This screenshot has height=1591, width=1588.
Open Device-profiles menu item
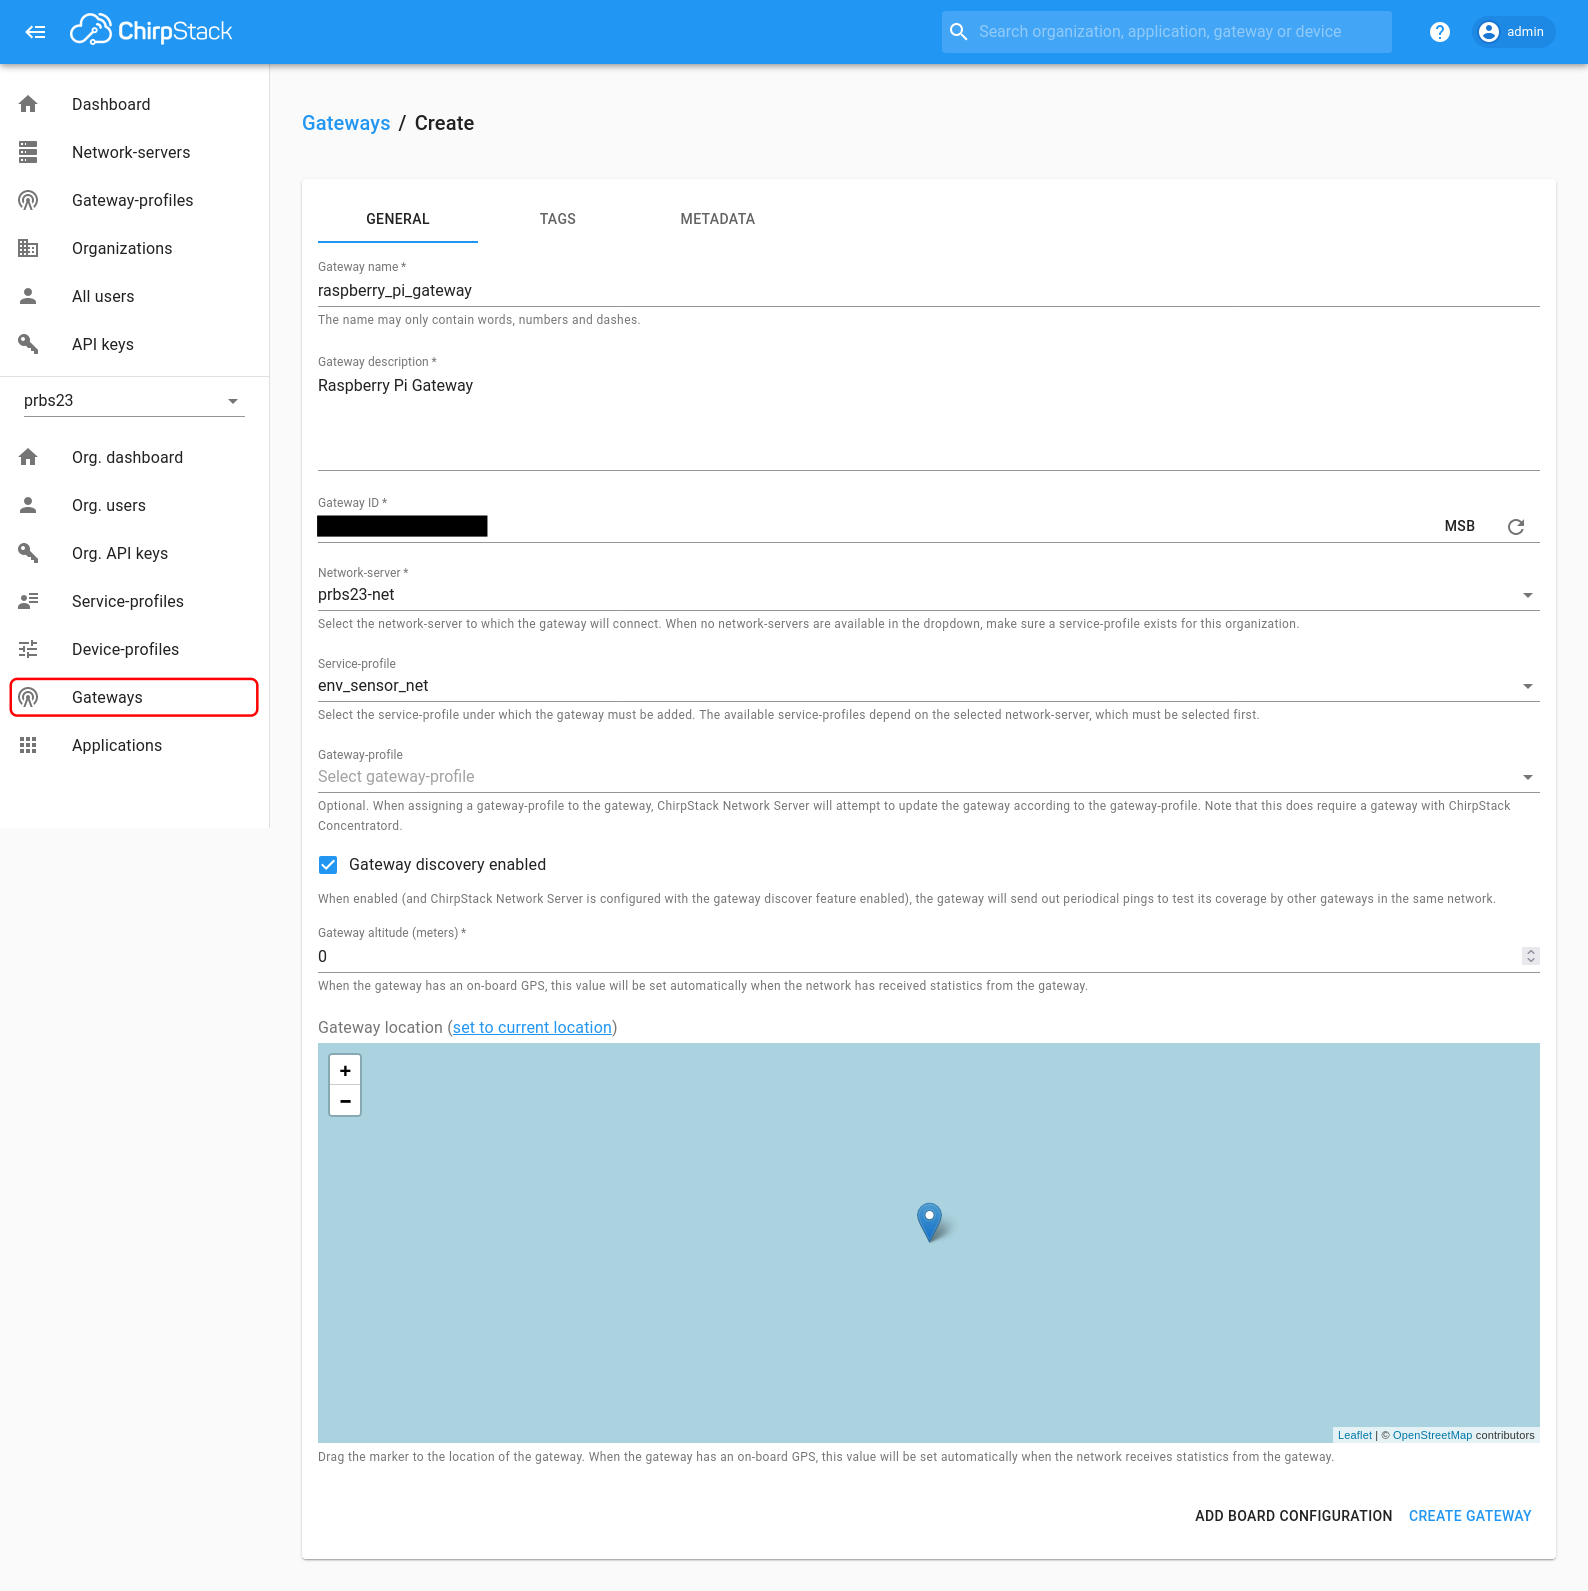click(134, 649)
